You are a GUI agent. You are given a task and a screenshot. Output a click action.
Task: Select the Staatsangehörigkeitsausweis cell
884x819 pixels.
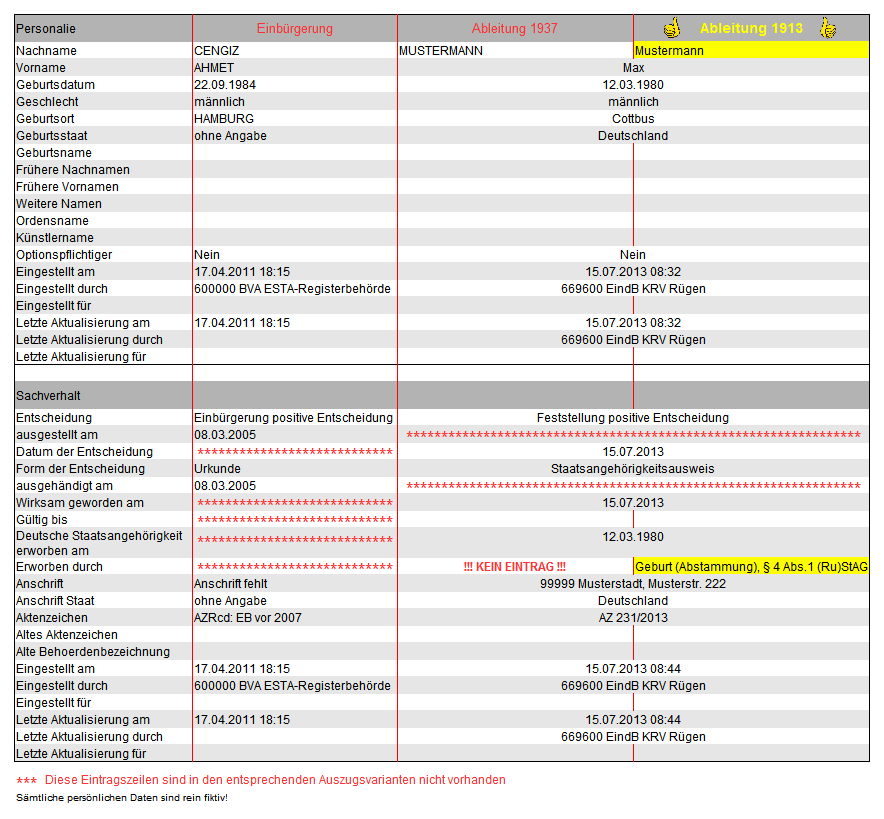click(633, 469)
